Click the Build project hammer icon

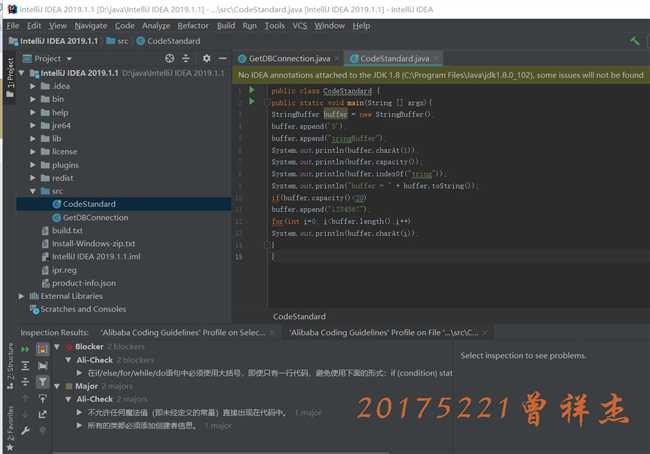pyautogui.click(x=635, y=41)
